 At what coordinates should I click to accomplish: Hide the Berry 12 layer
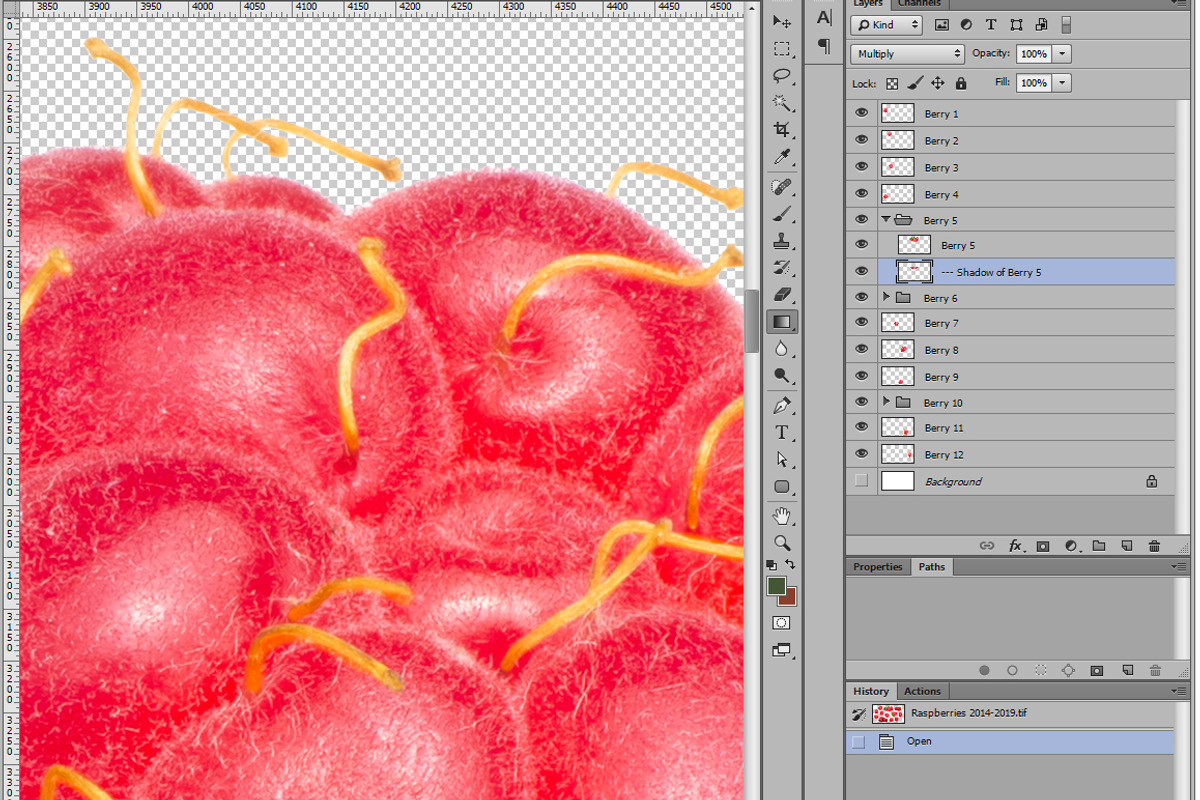click(x=862, y=454)
